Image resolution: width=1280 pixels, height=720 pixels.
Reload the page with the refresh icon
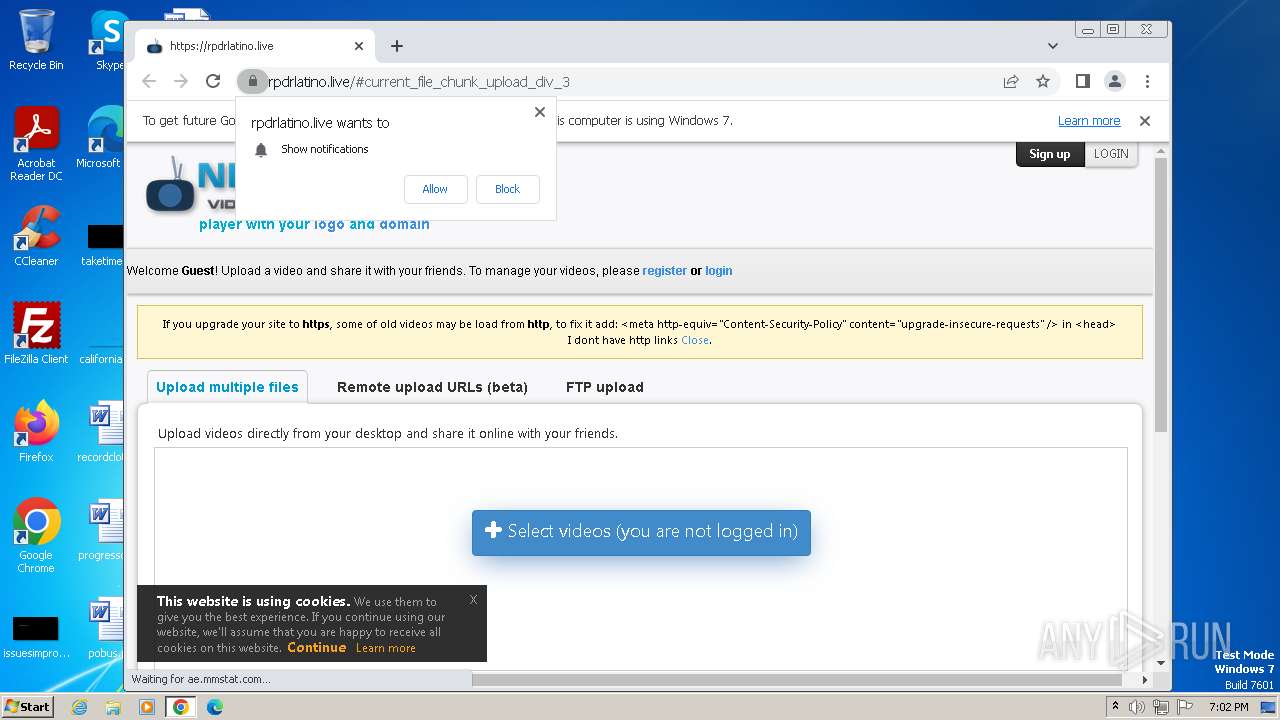(x=213, y=81)
